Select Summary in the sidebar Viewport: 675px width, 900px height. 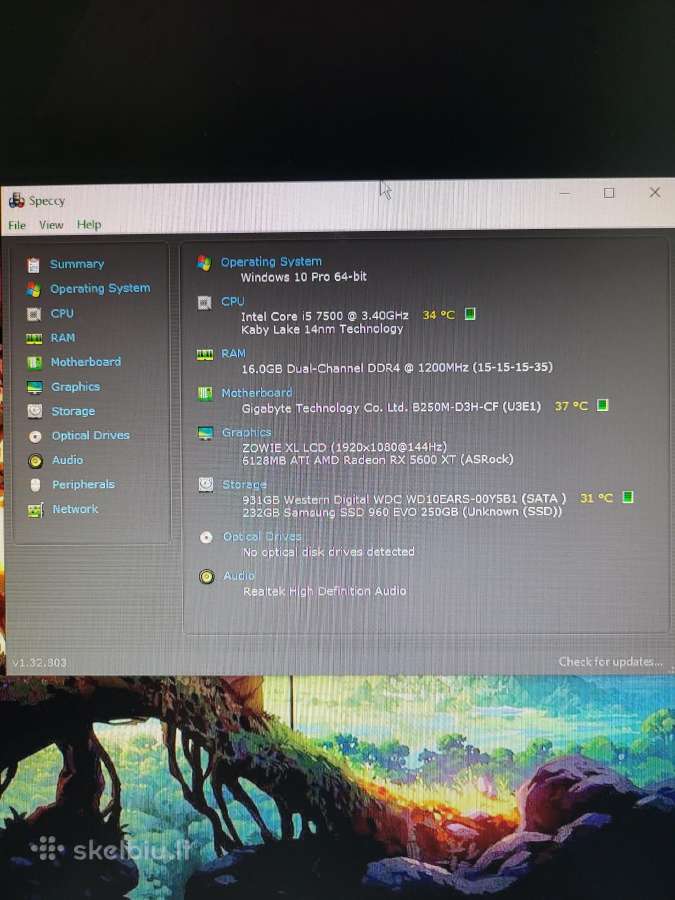coord(77,264)
